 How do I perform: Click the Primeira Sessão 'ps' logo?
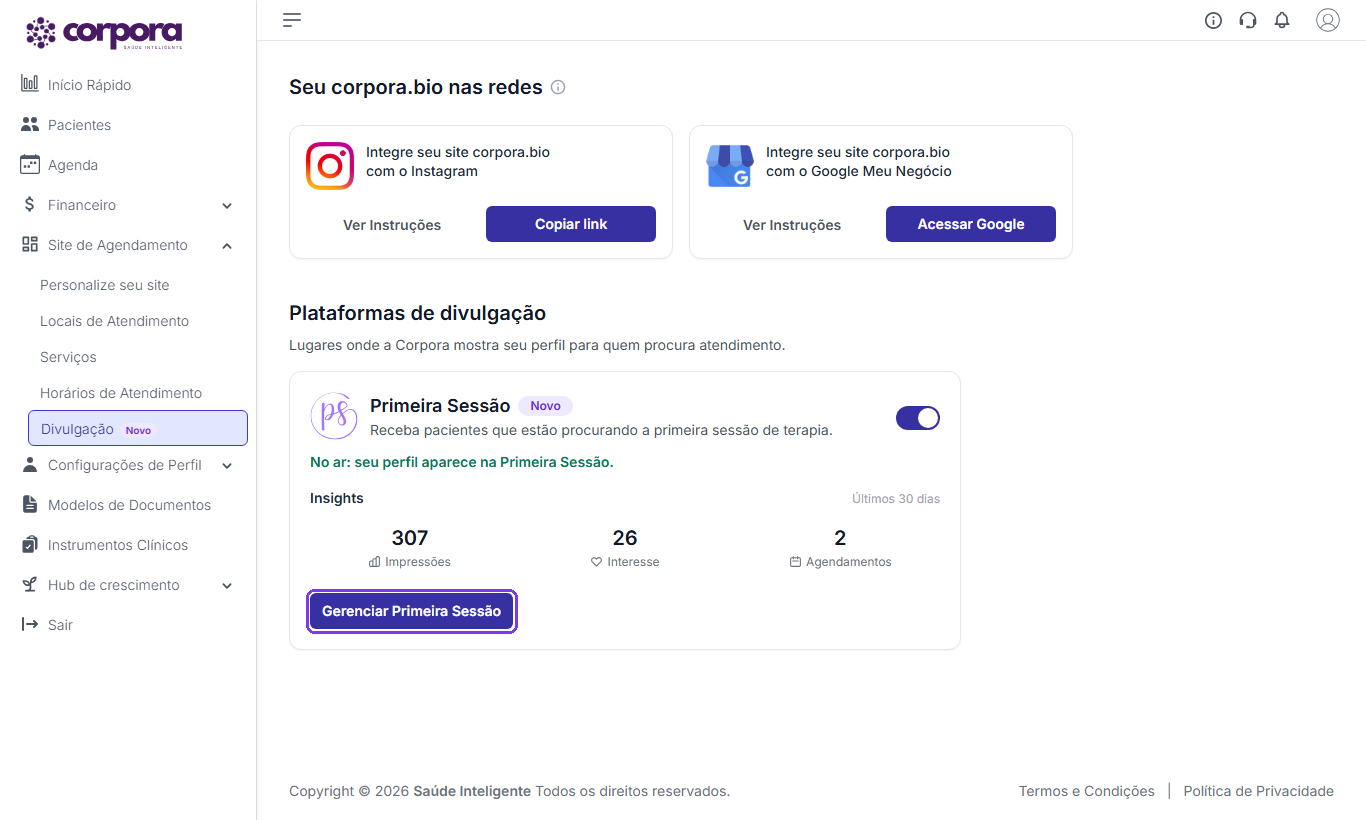pyautogui.click(x=334, y=416)
